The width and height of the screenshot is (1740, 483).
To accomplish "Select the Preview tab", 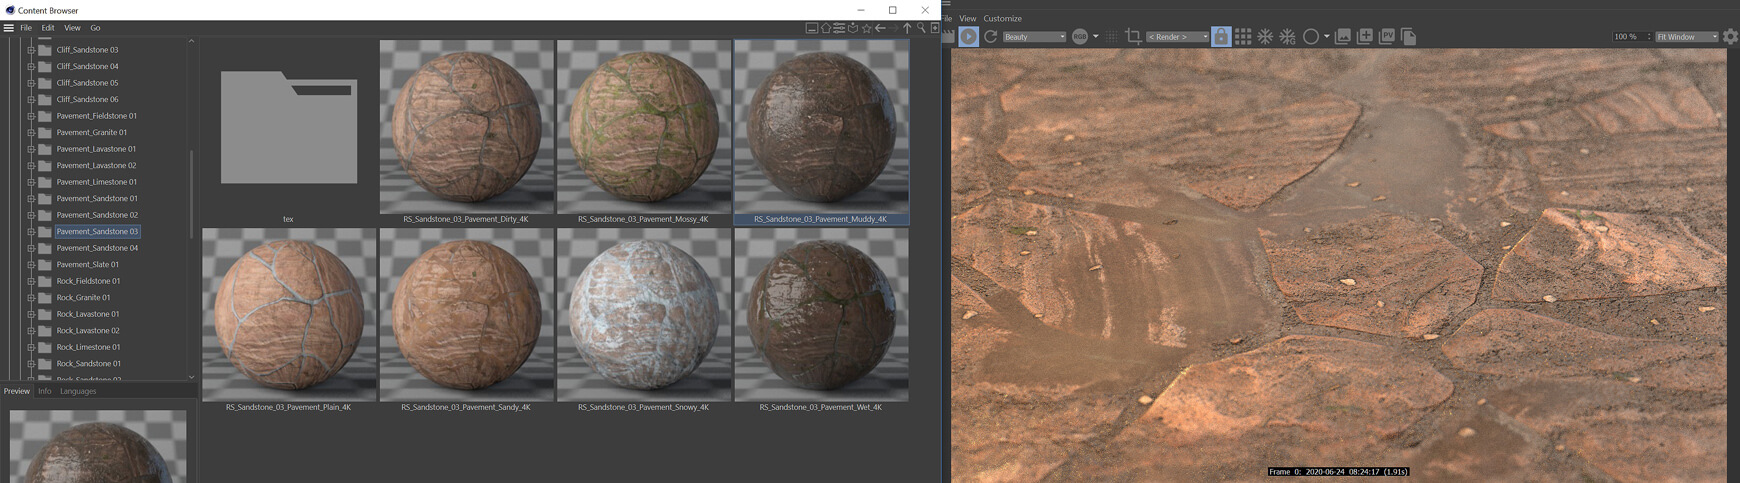I will click(16, 391).
